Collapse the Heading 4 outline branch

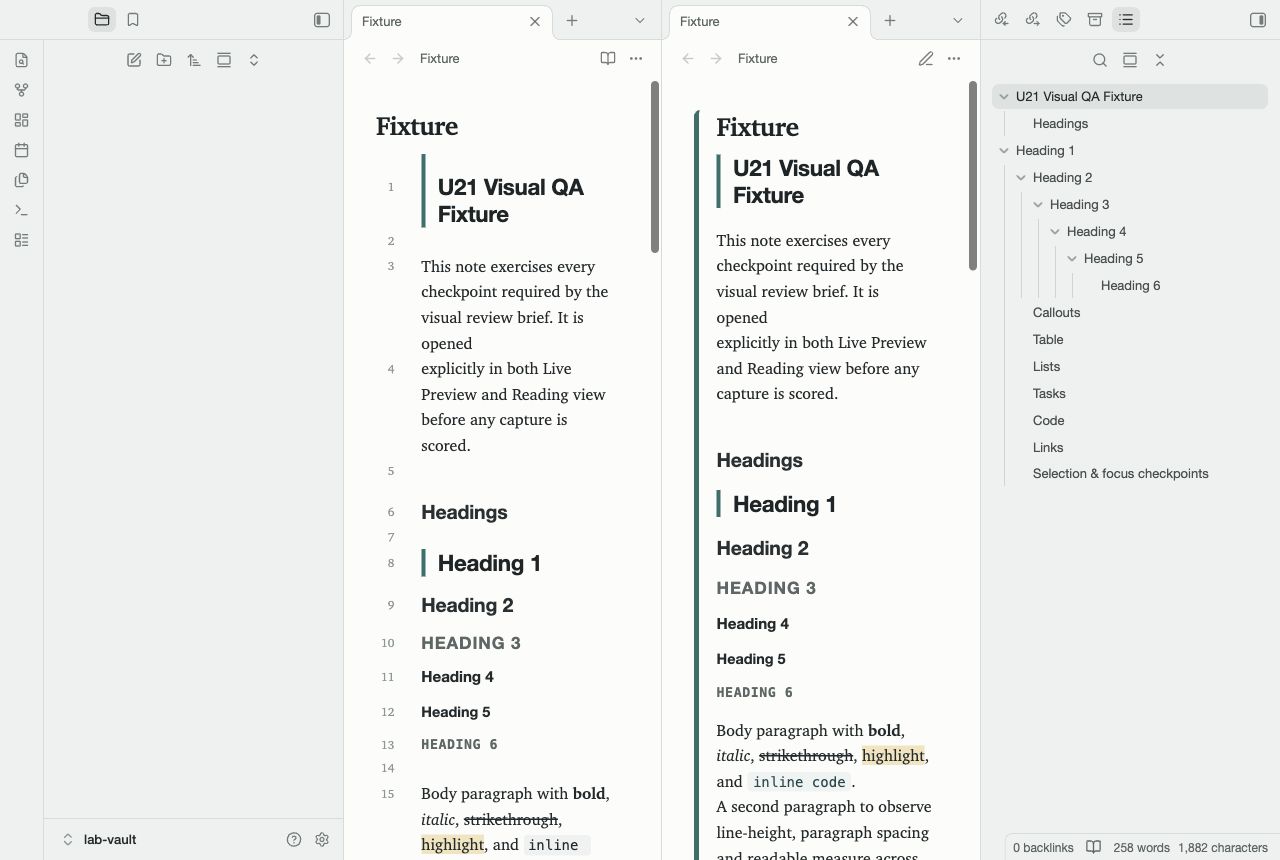click(1055, 232)
